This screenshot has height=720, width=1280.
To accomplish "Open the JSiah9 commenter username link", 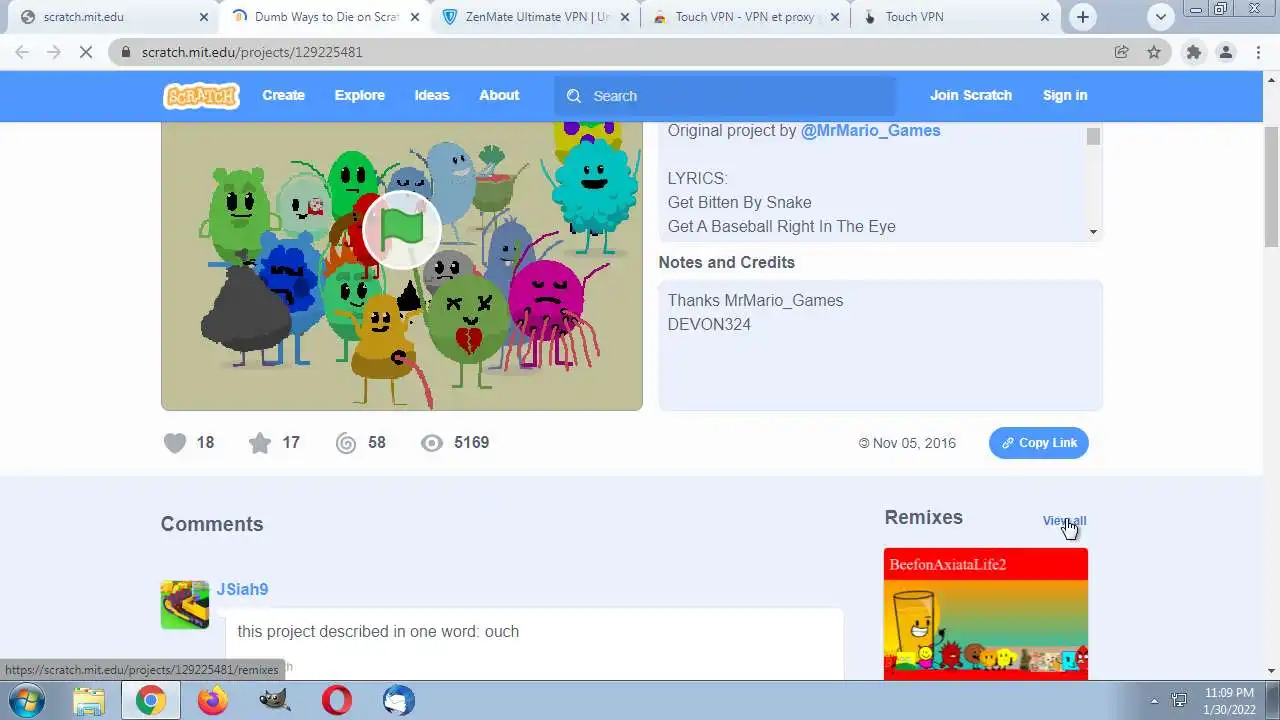I will click(242, 589).
